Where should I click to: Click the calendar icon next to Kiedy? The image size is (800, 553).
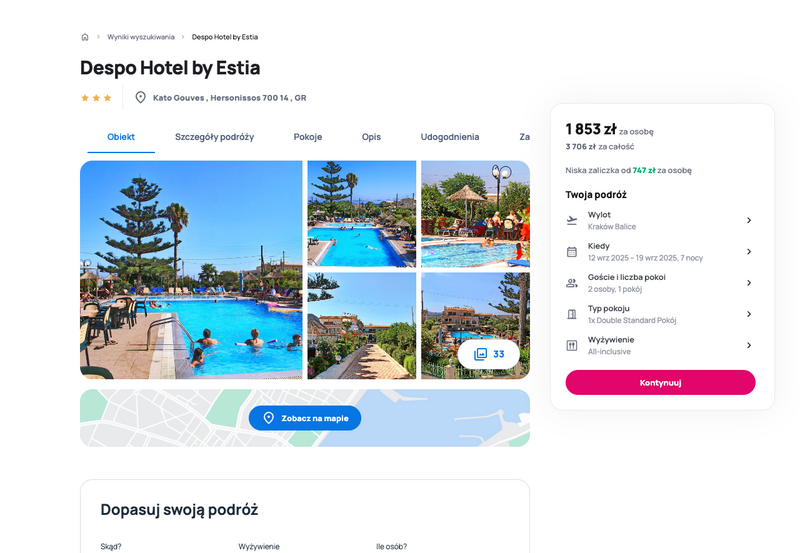tap(572, 252)
